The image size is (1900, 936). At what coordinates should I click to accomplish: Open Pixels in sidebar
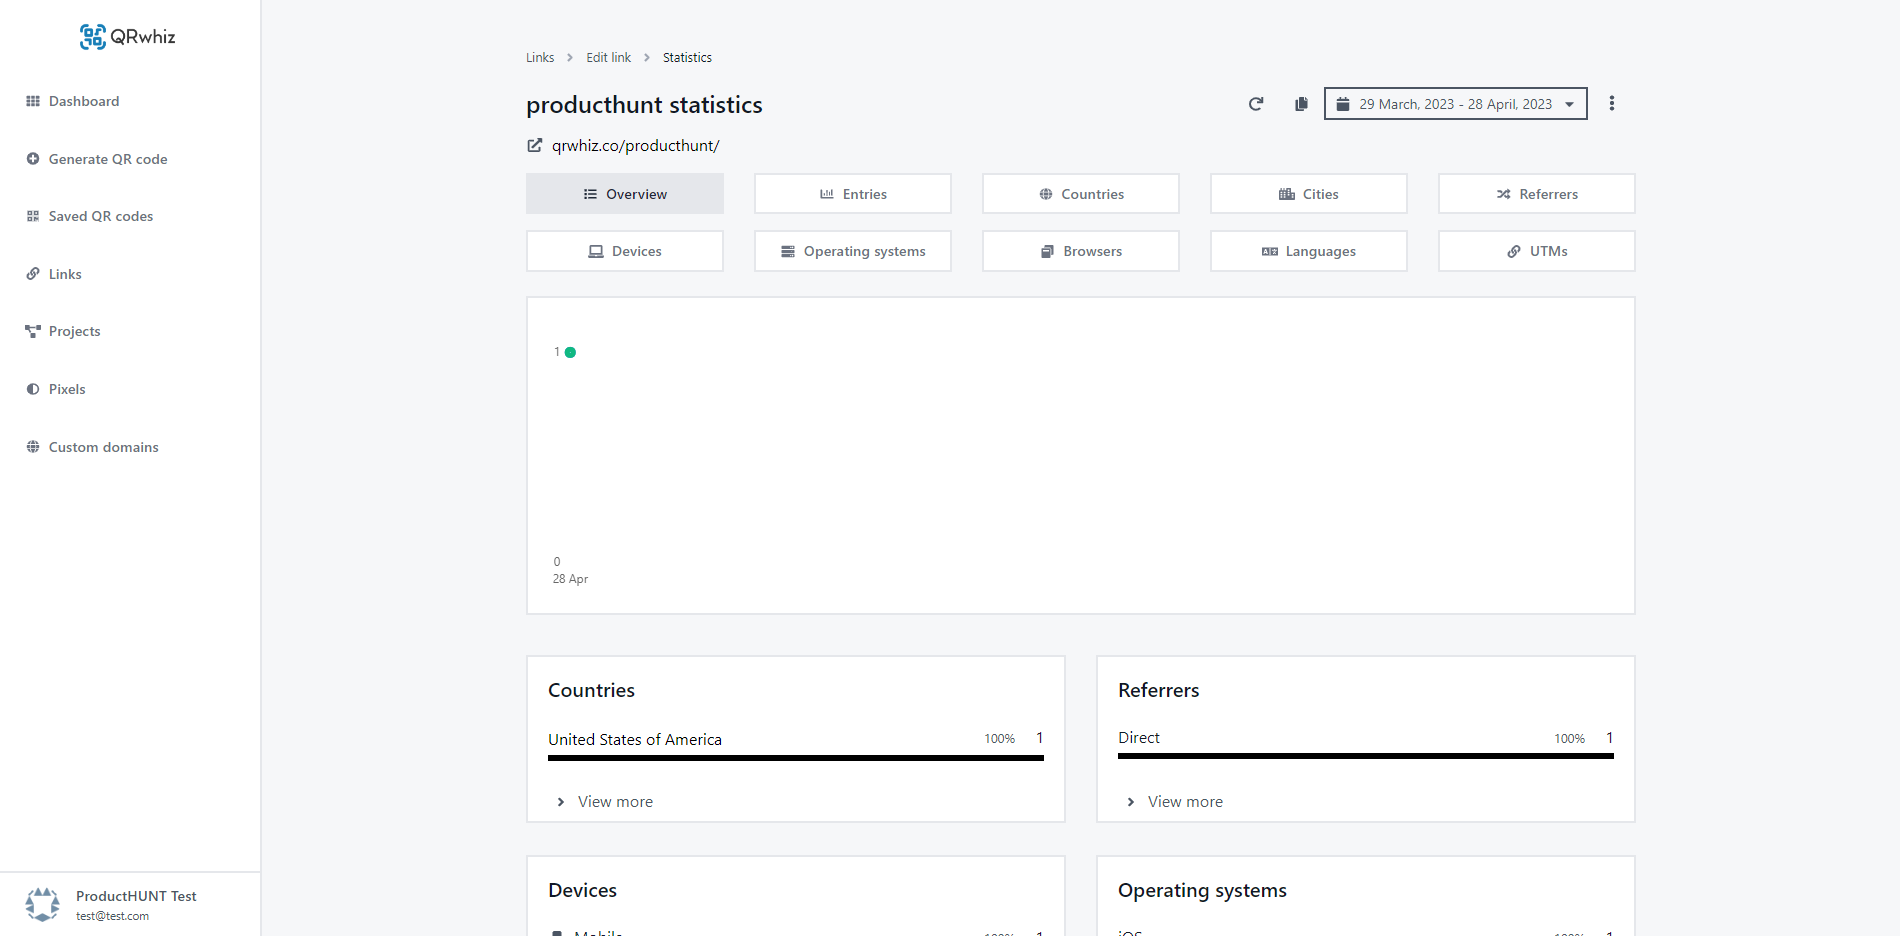[67, 389]
